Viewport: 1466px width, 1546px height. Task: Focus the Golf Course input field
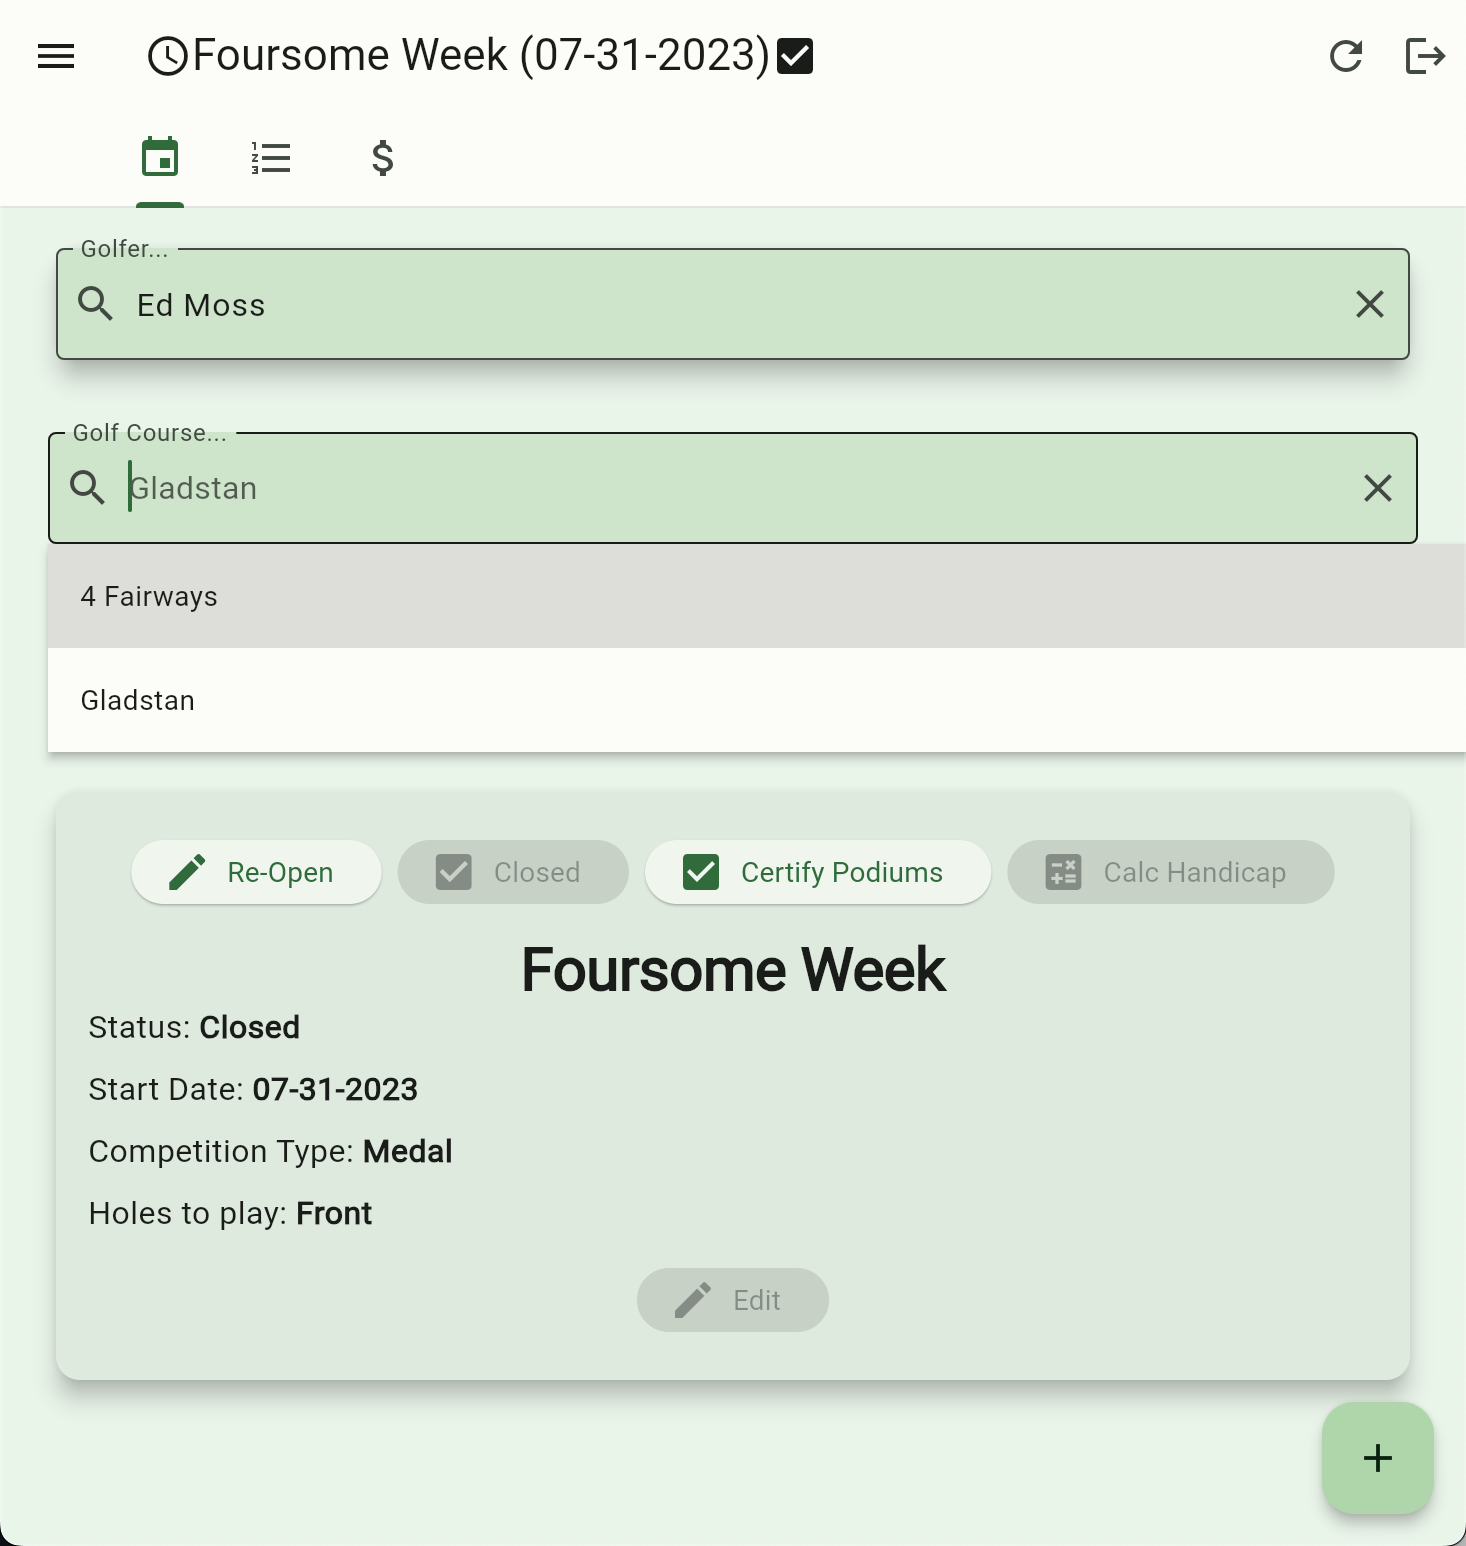700,488
